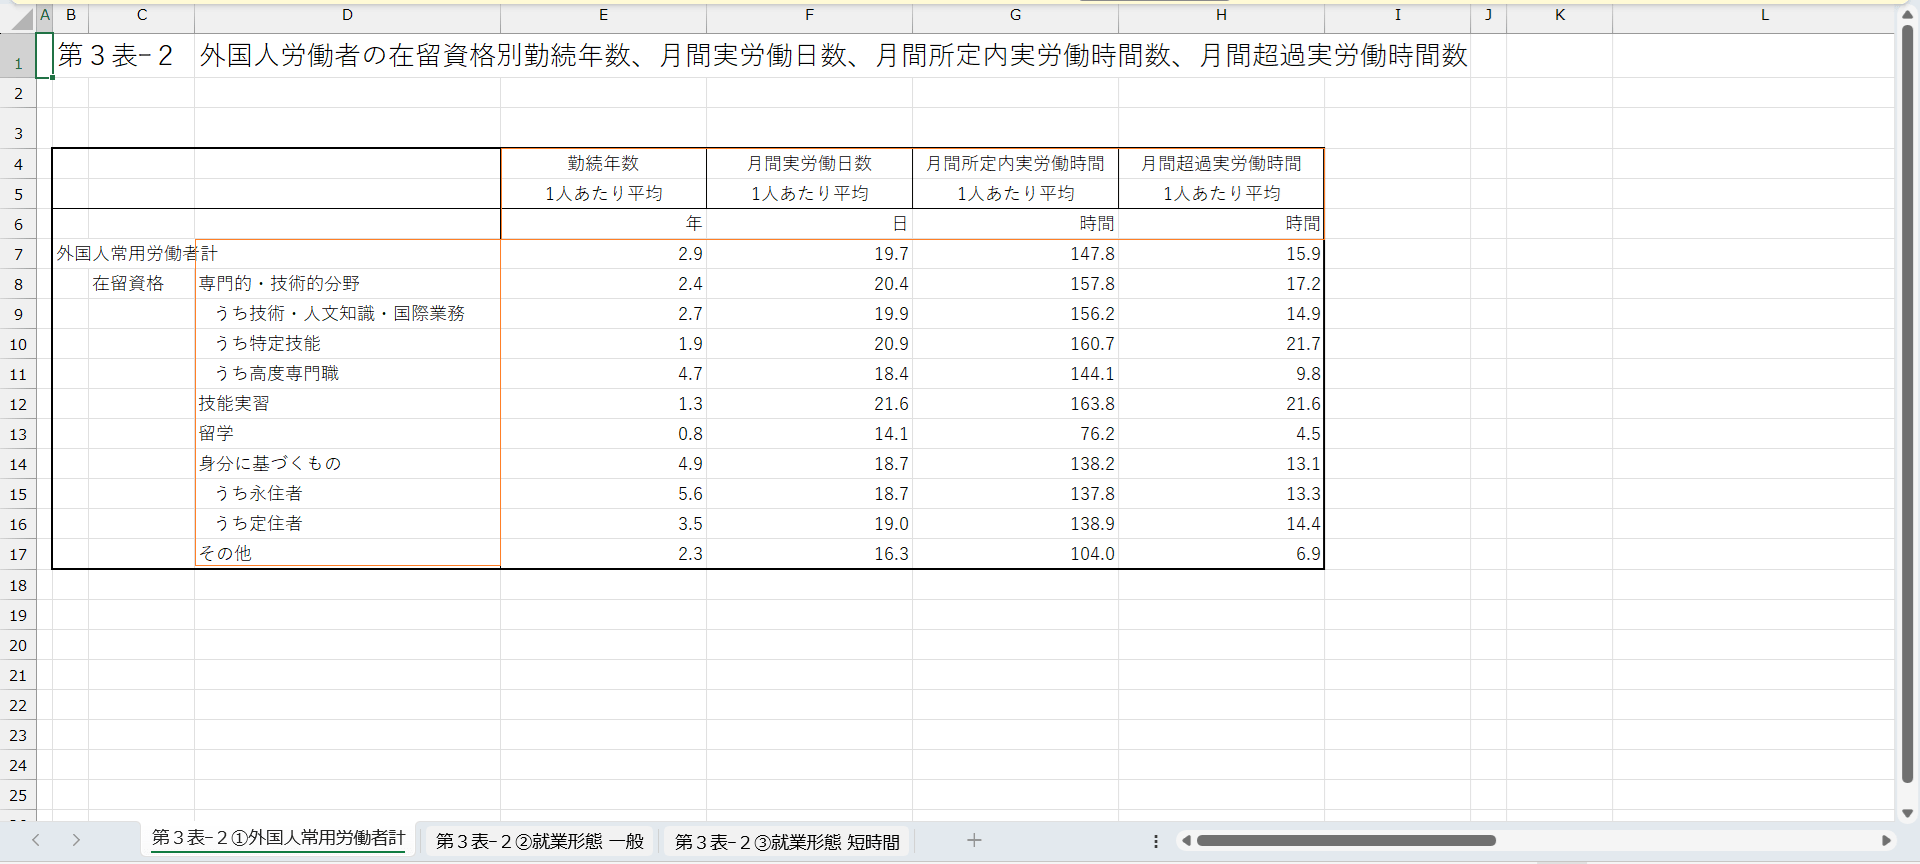Image resolution: width=1920 pixels, height=864 pixels.
Task: Click horizontal scrollbar right arrow
Action: pos(1886,841)
